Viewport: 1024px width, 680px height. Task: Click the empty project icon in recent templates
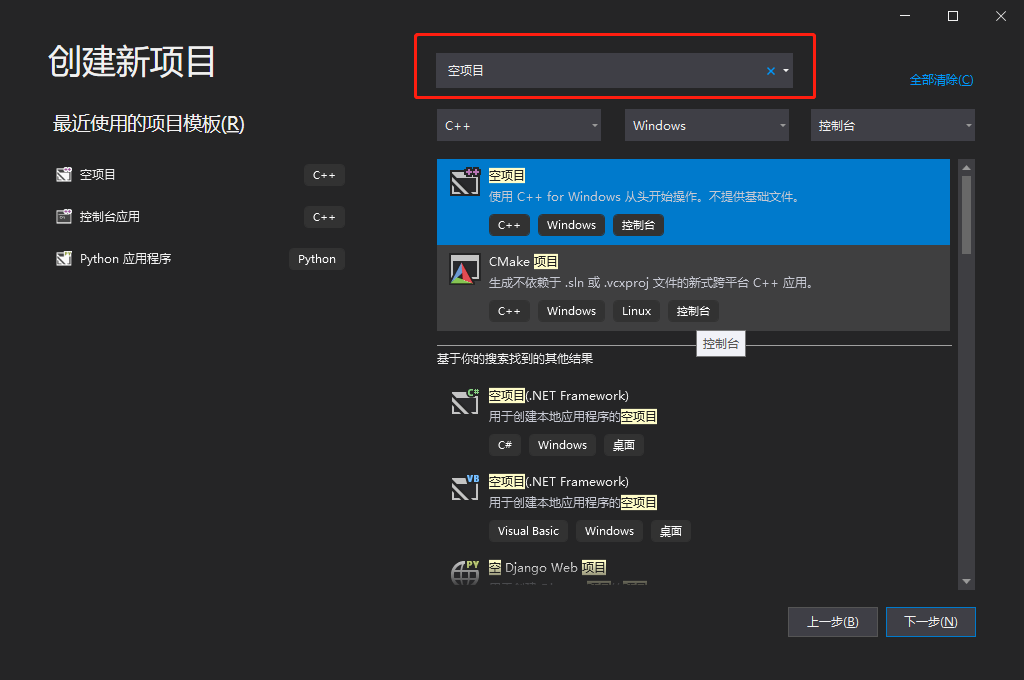pyautogui.click(x=64, y=174)
